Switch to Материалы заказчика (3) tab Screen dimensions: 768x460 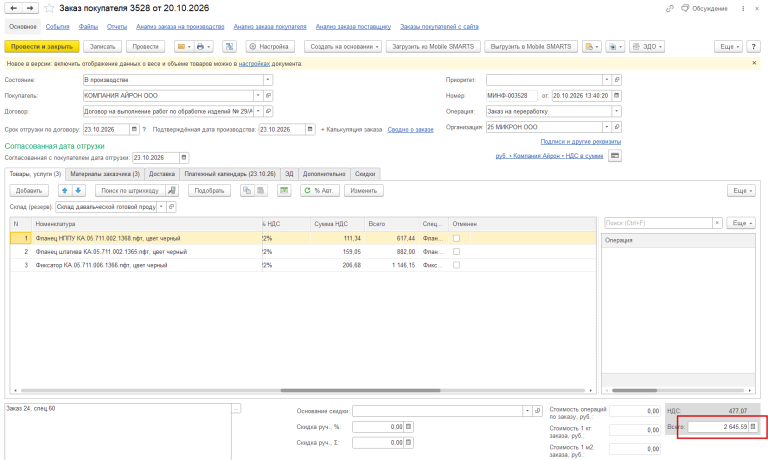(x=105, y=174)
